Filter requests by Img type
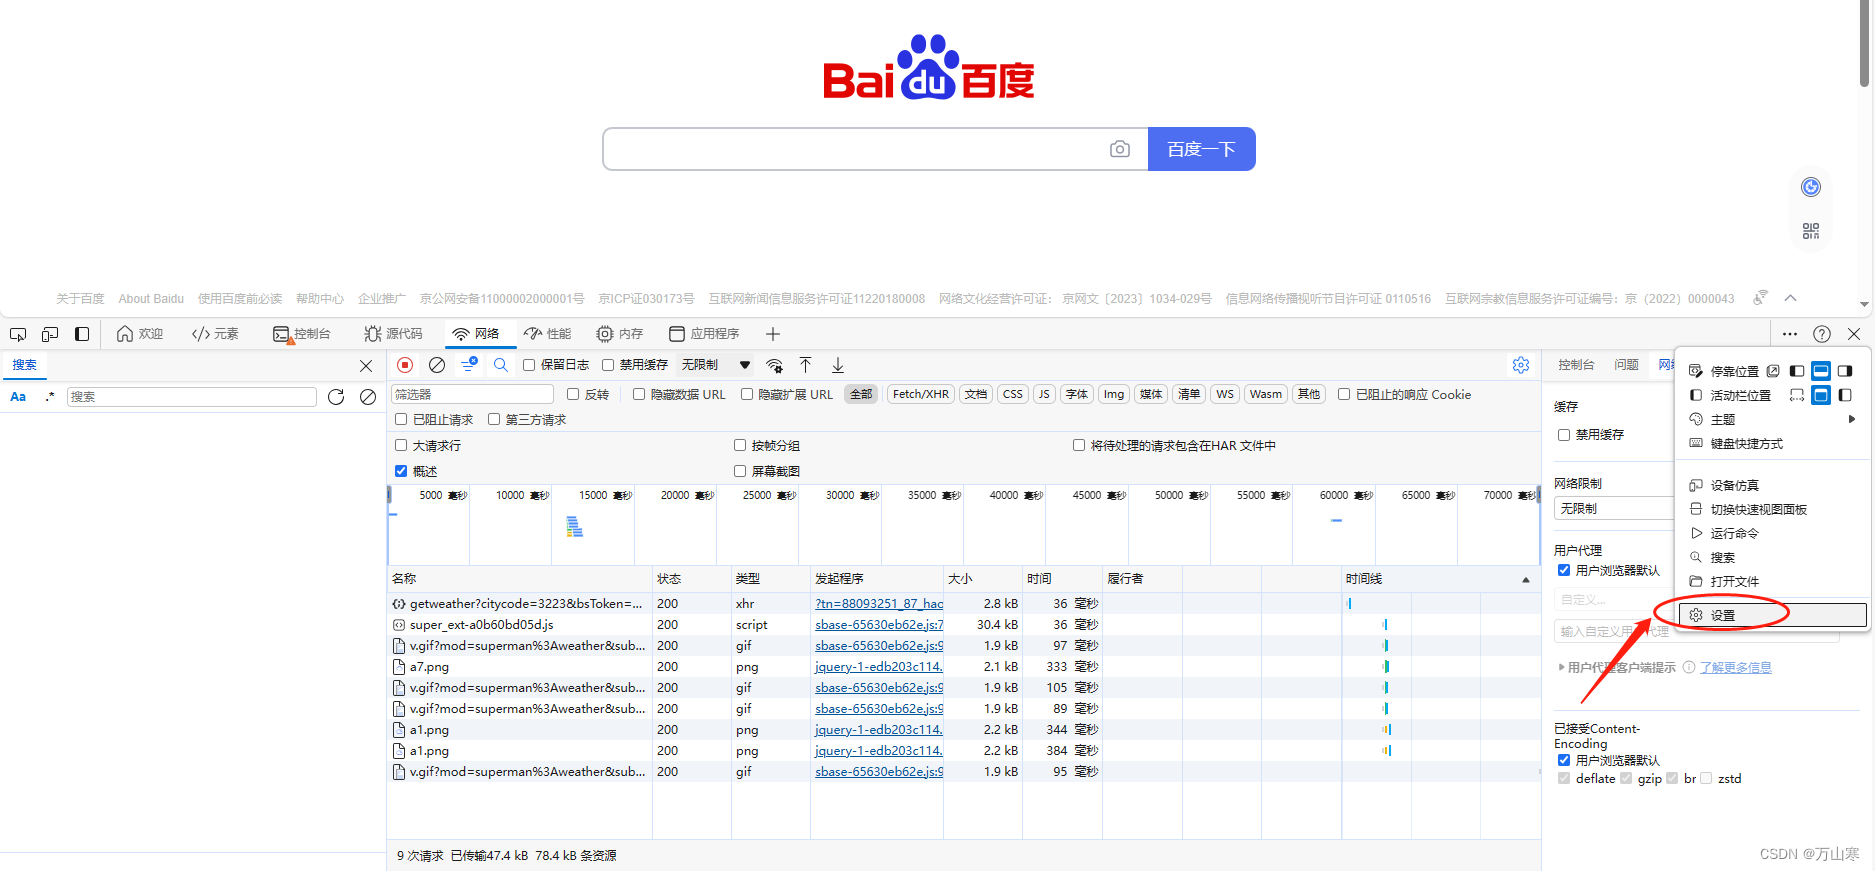The width and height of the screenshot is (1875, 871). click(x=1114, y=394)
